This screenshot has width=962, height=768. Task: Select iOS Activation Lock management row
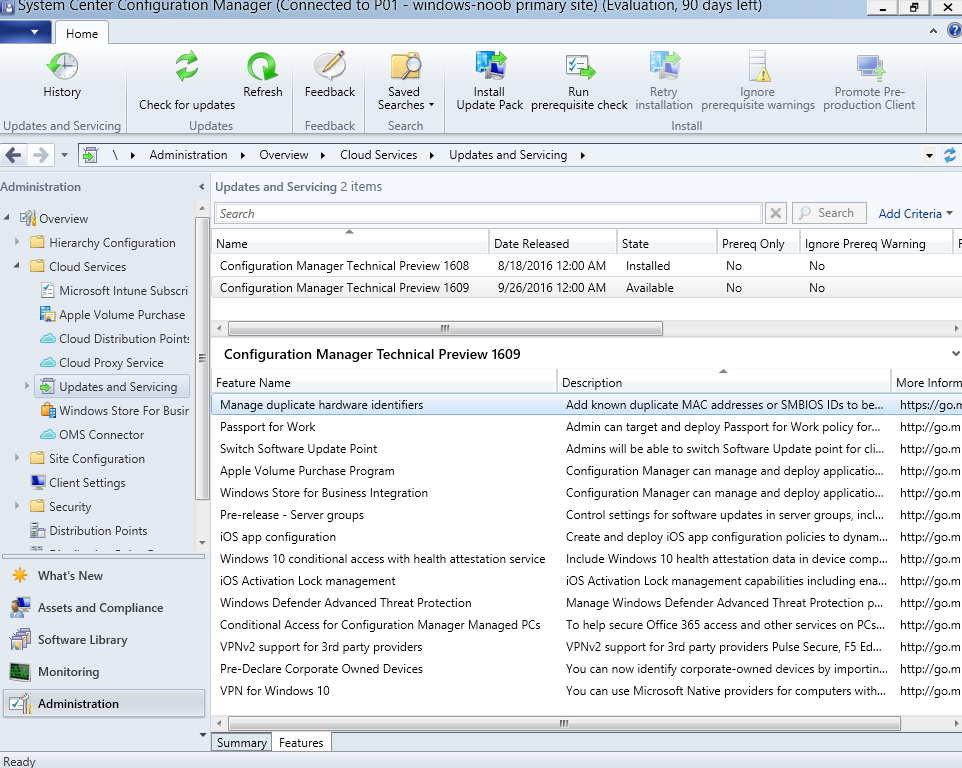(587, 581)
